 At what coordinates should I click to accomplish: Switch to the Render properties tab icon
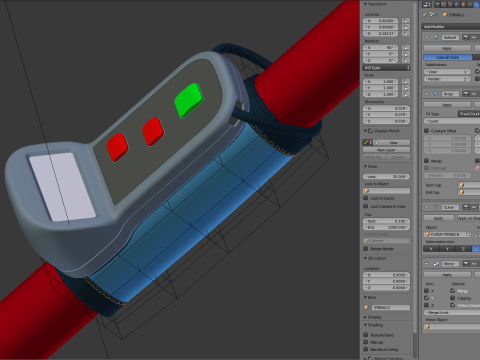[x=437, y=5]
